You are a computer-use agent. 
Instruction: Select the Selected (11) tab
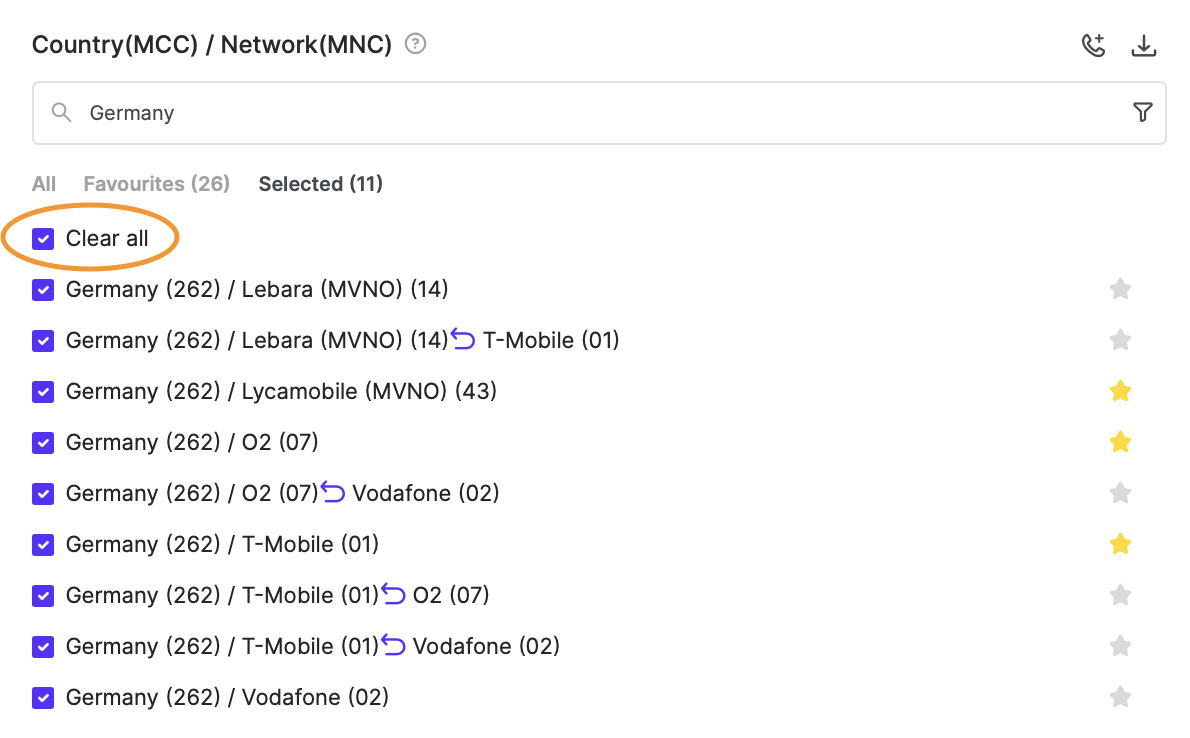click(x=320, y=184)
